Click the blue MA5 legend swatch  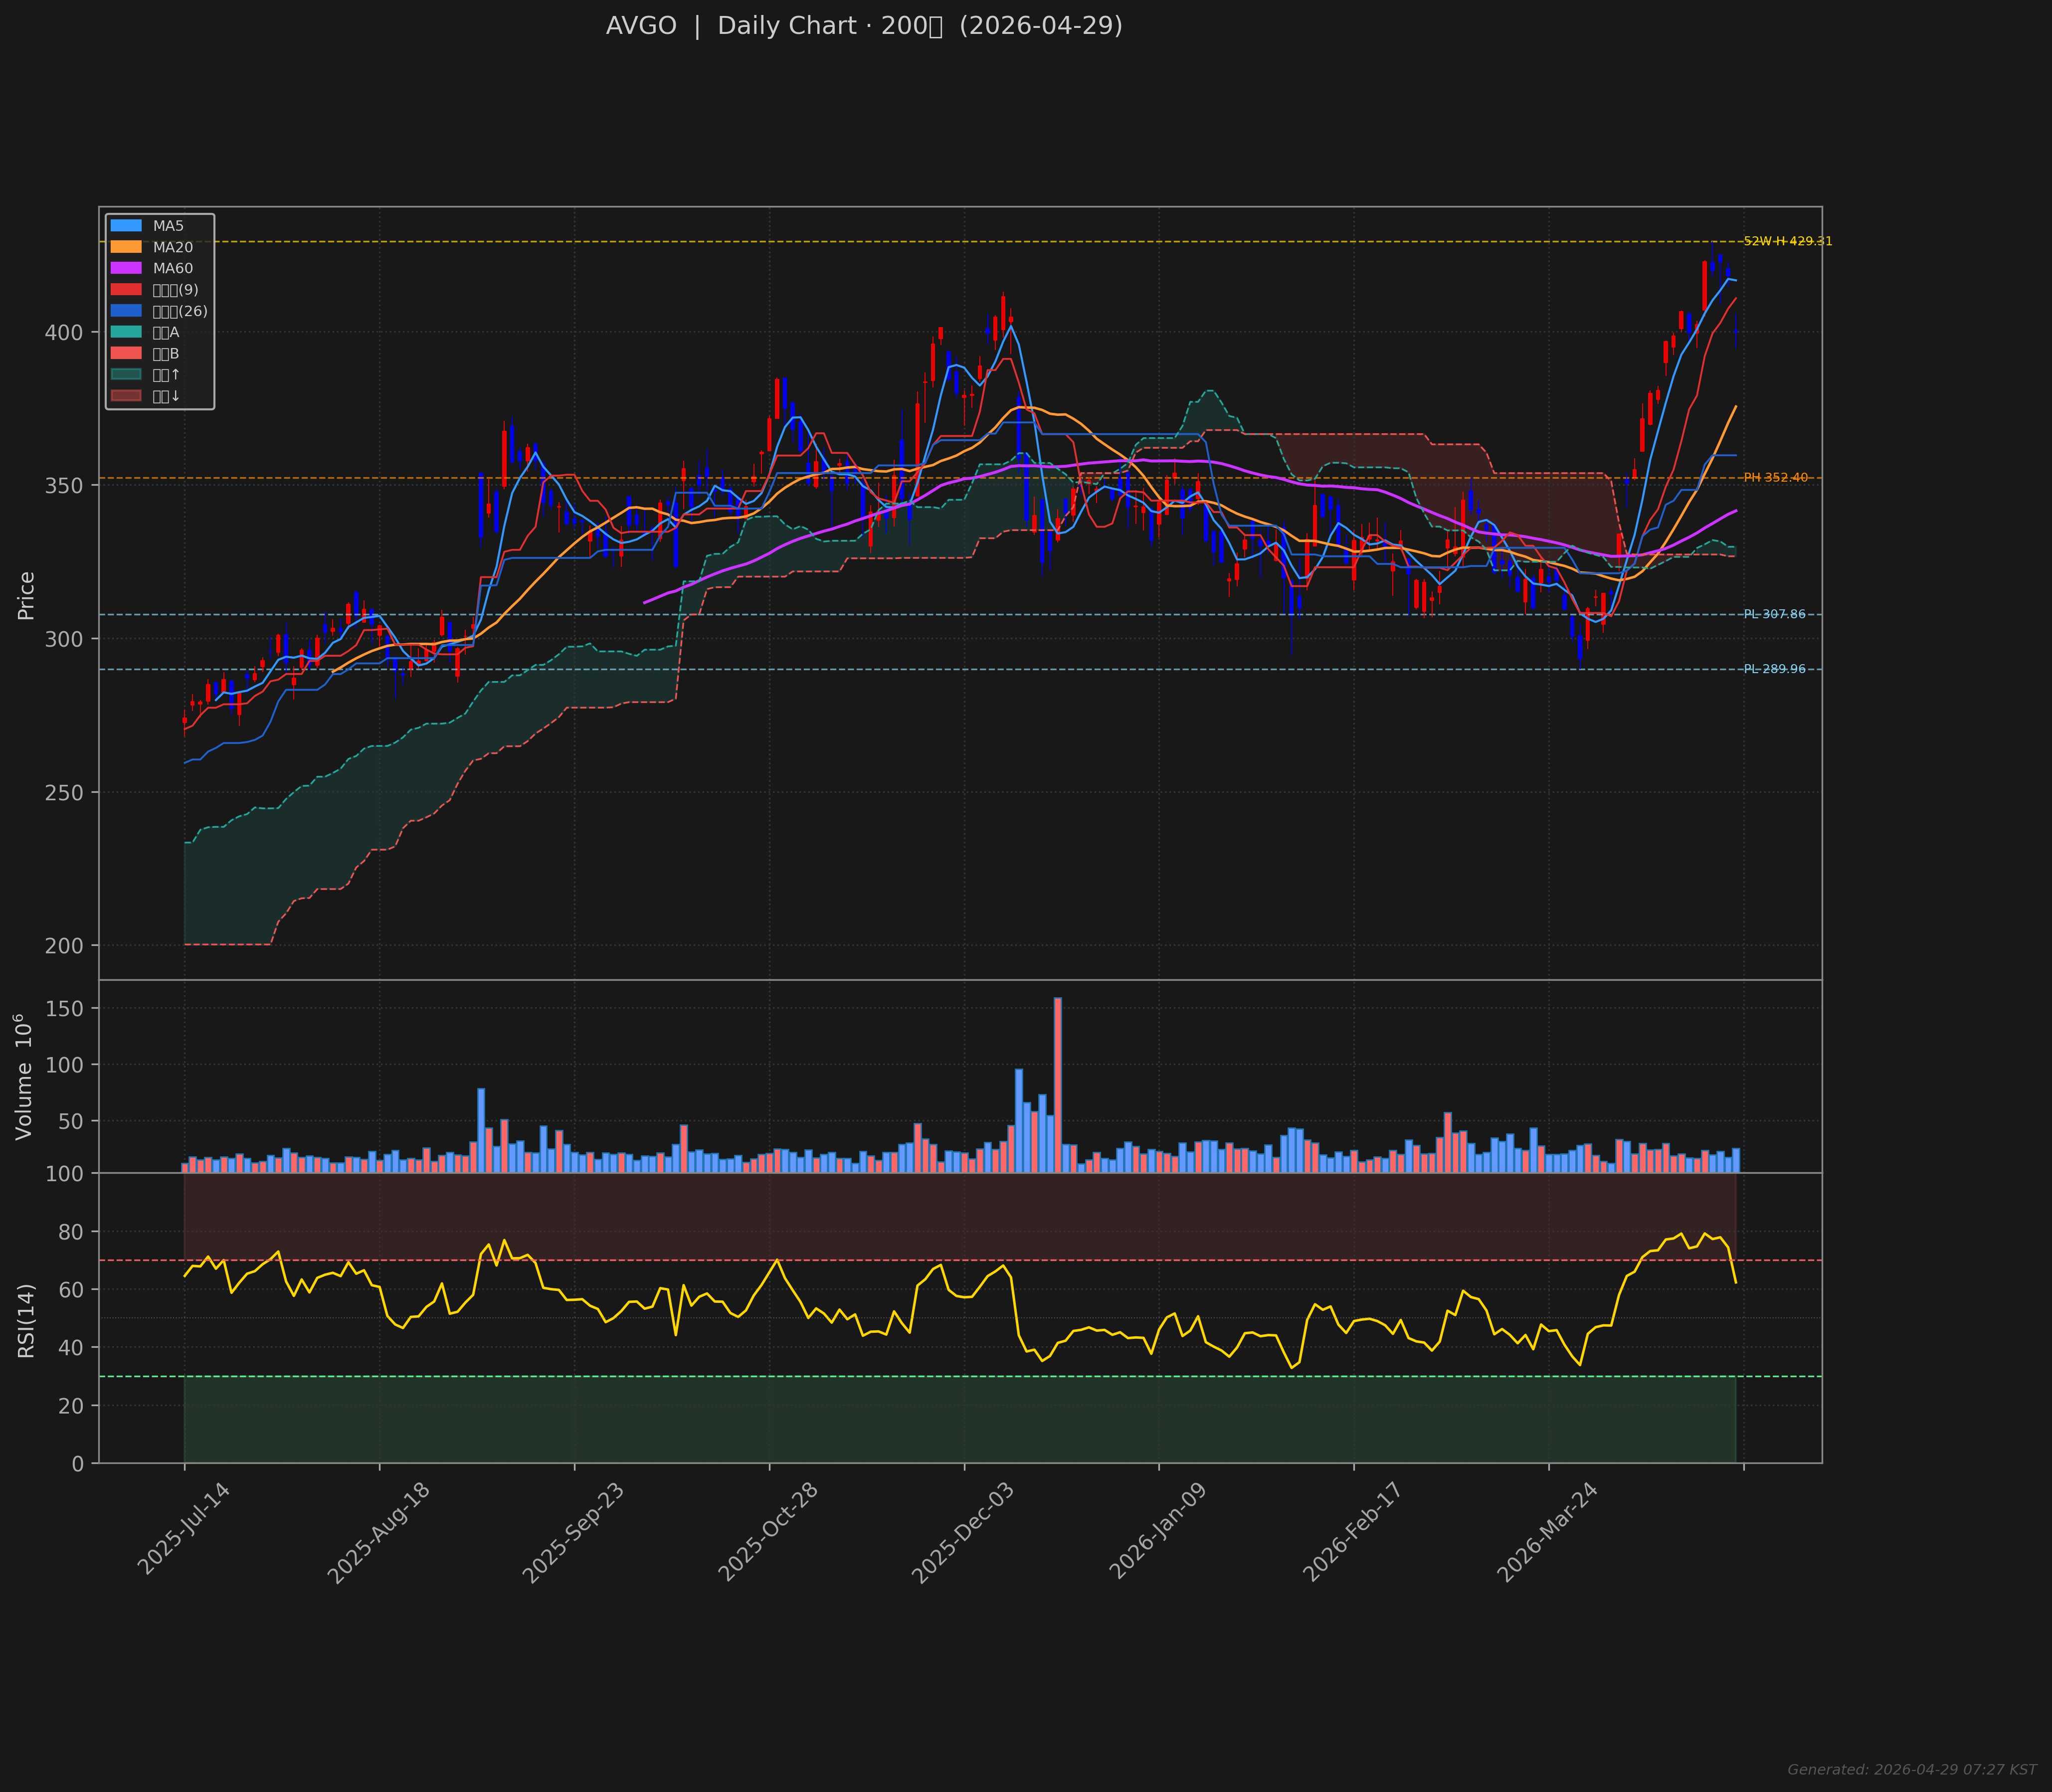pos(125,226)
